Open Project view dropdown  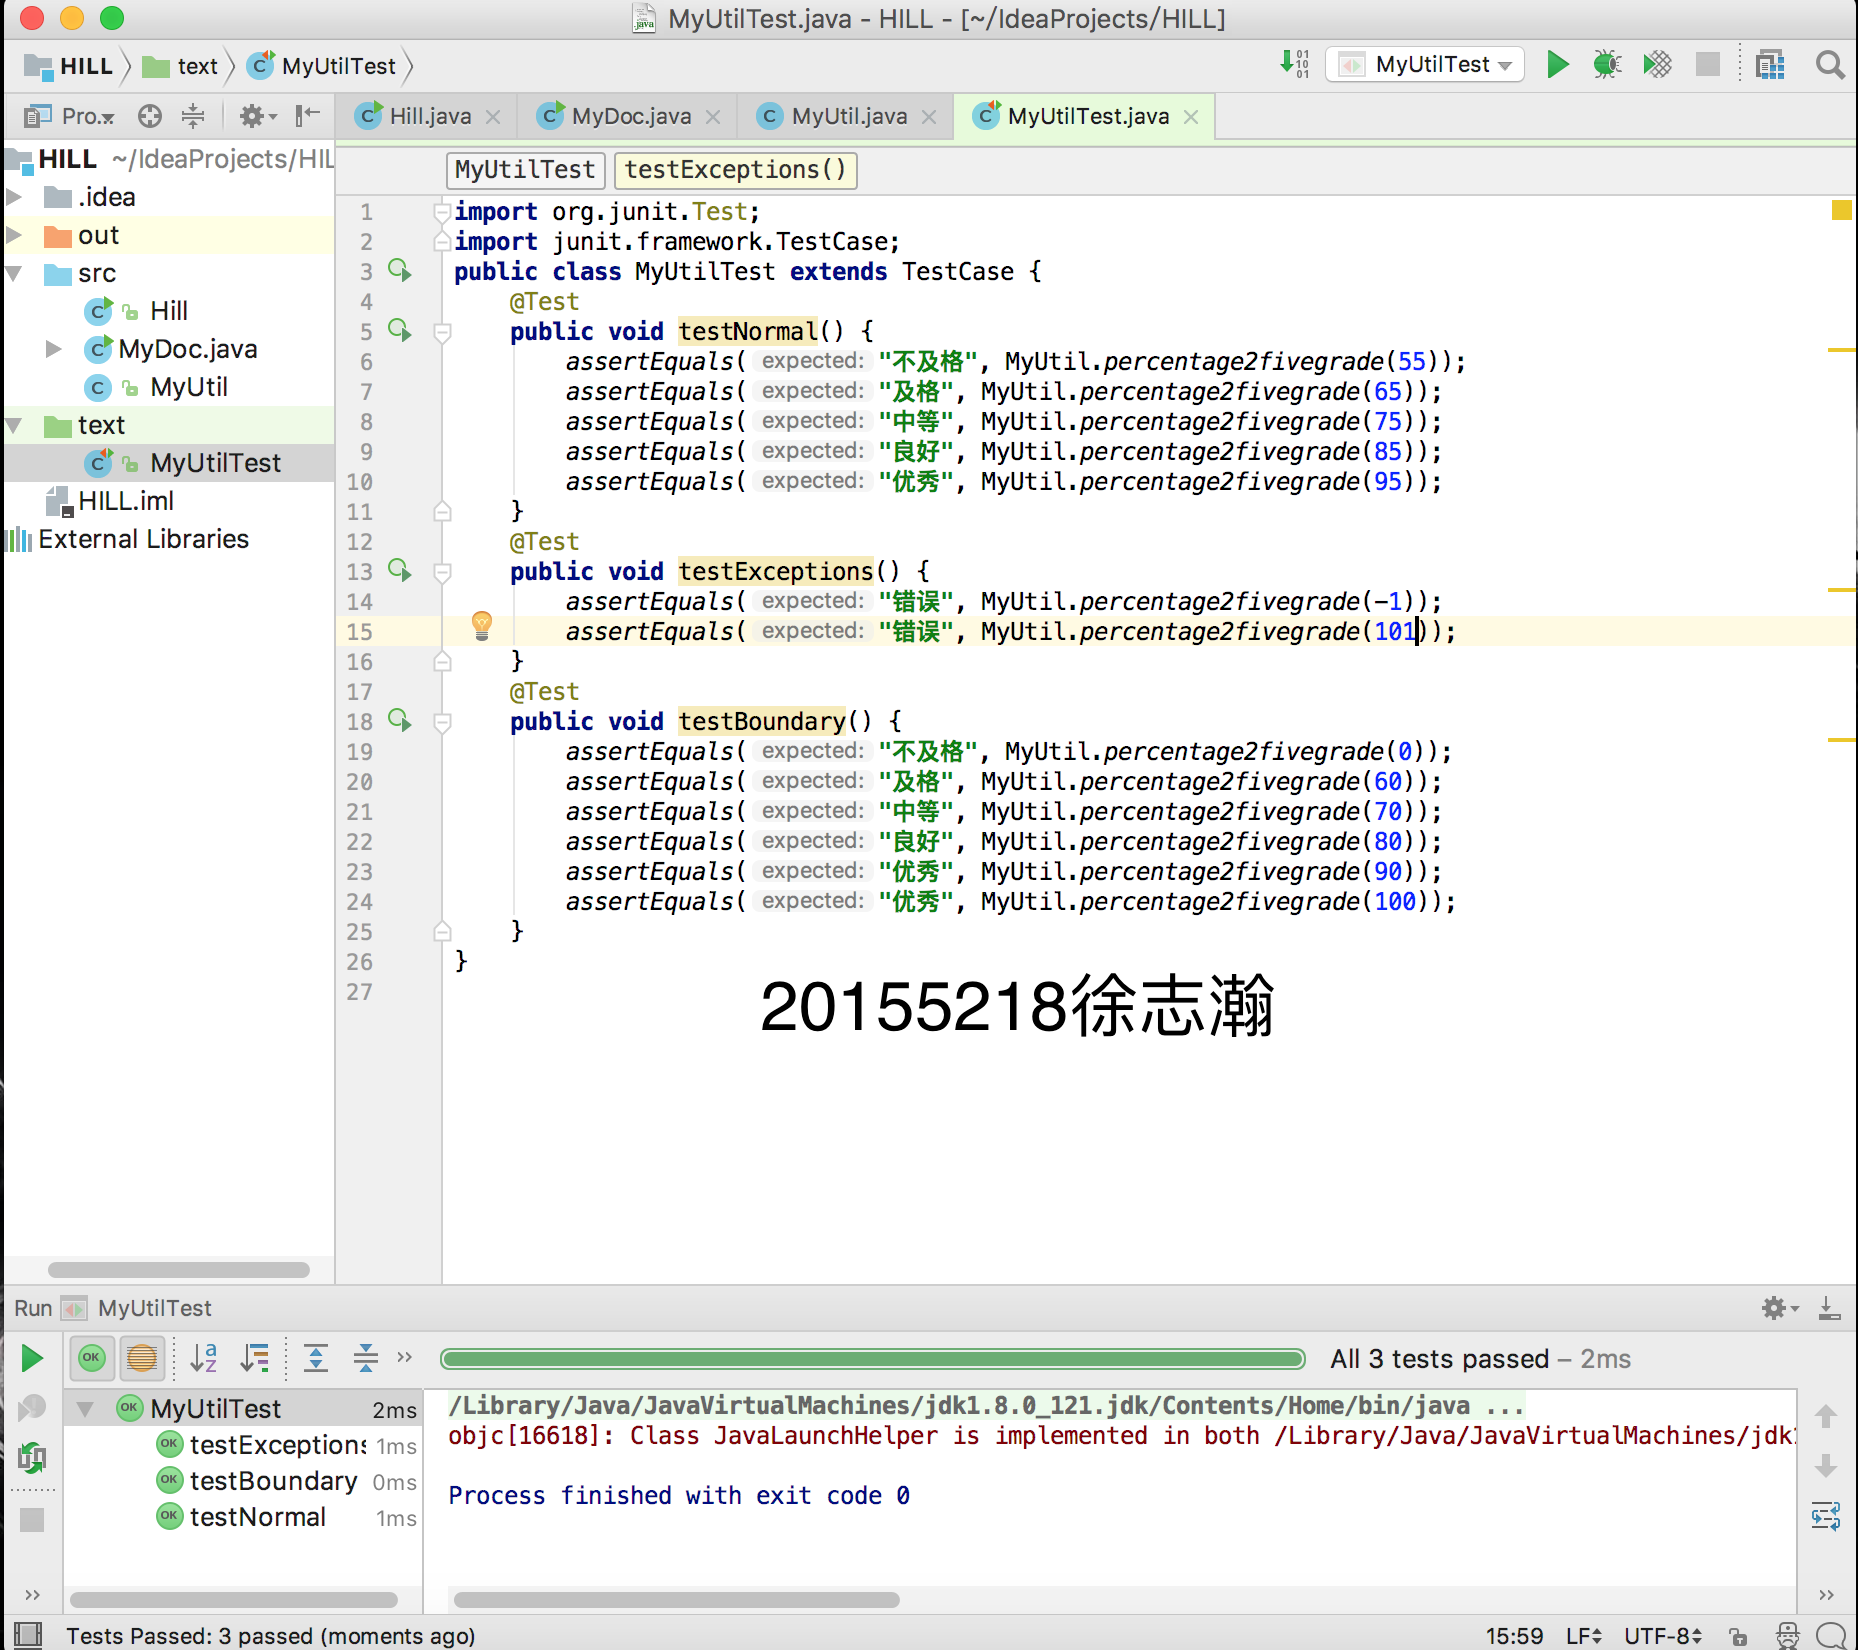(69, 117)
